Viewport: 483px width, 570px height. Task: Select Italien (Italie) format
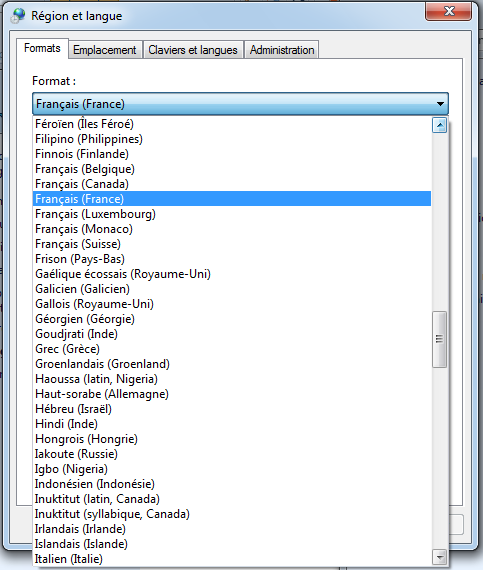232,559
